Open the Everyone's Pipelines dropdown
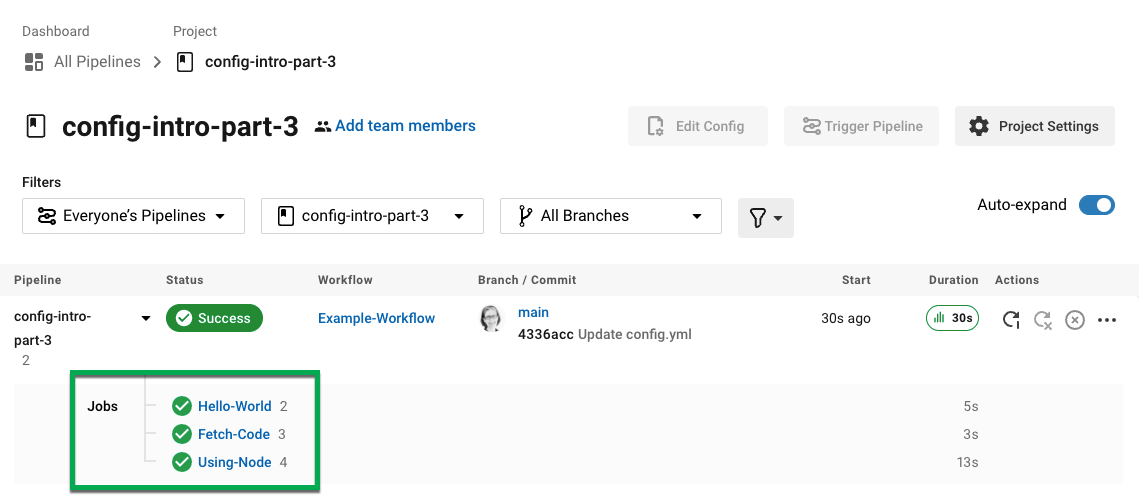Screen dimensions: 1139x499 click(x=133, y=216)
